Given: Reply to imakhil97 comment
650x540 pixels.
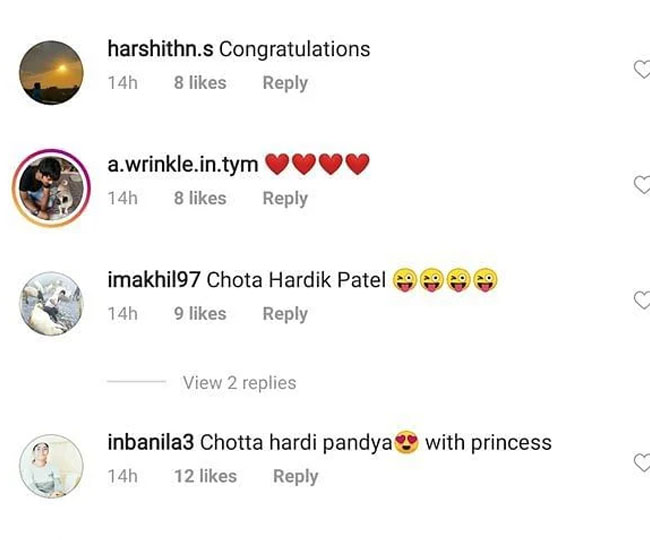Looking at the screenshot, I should (285, 314).
